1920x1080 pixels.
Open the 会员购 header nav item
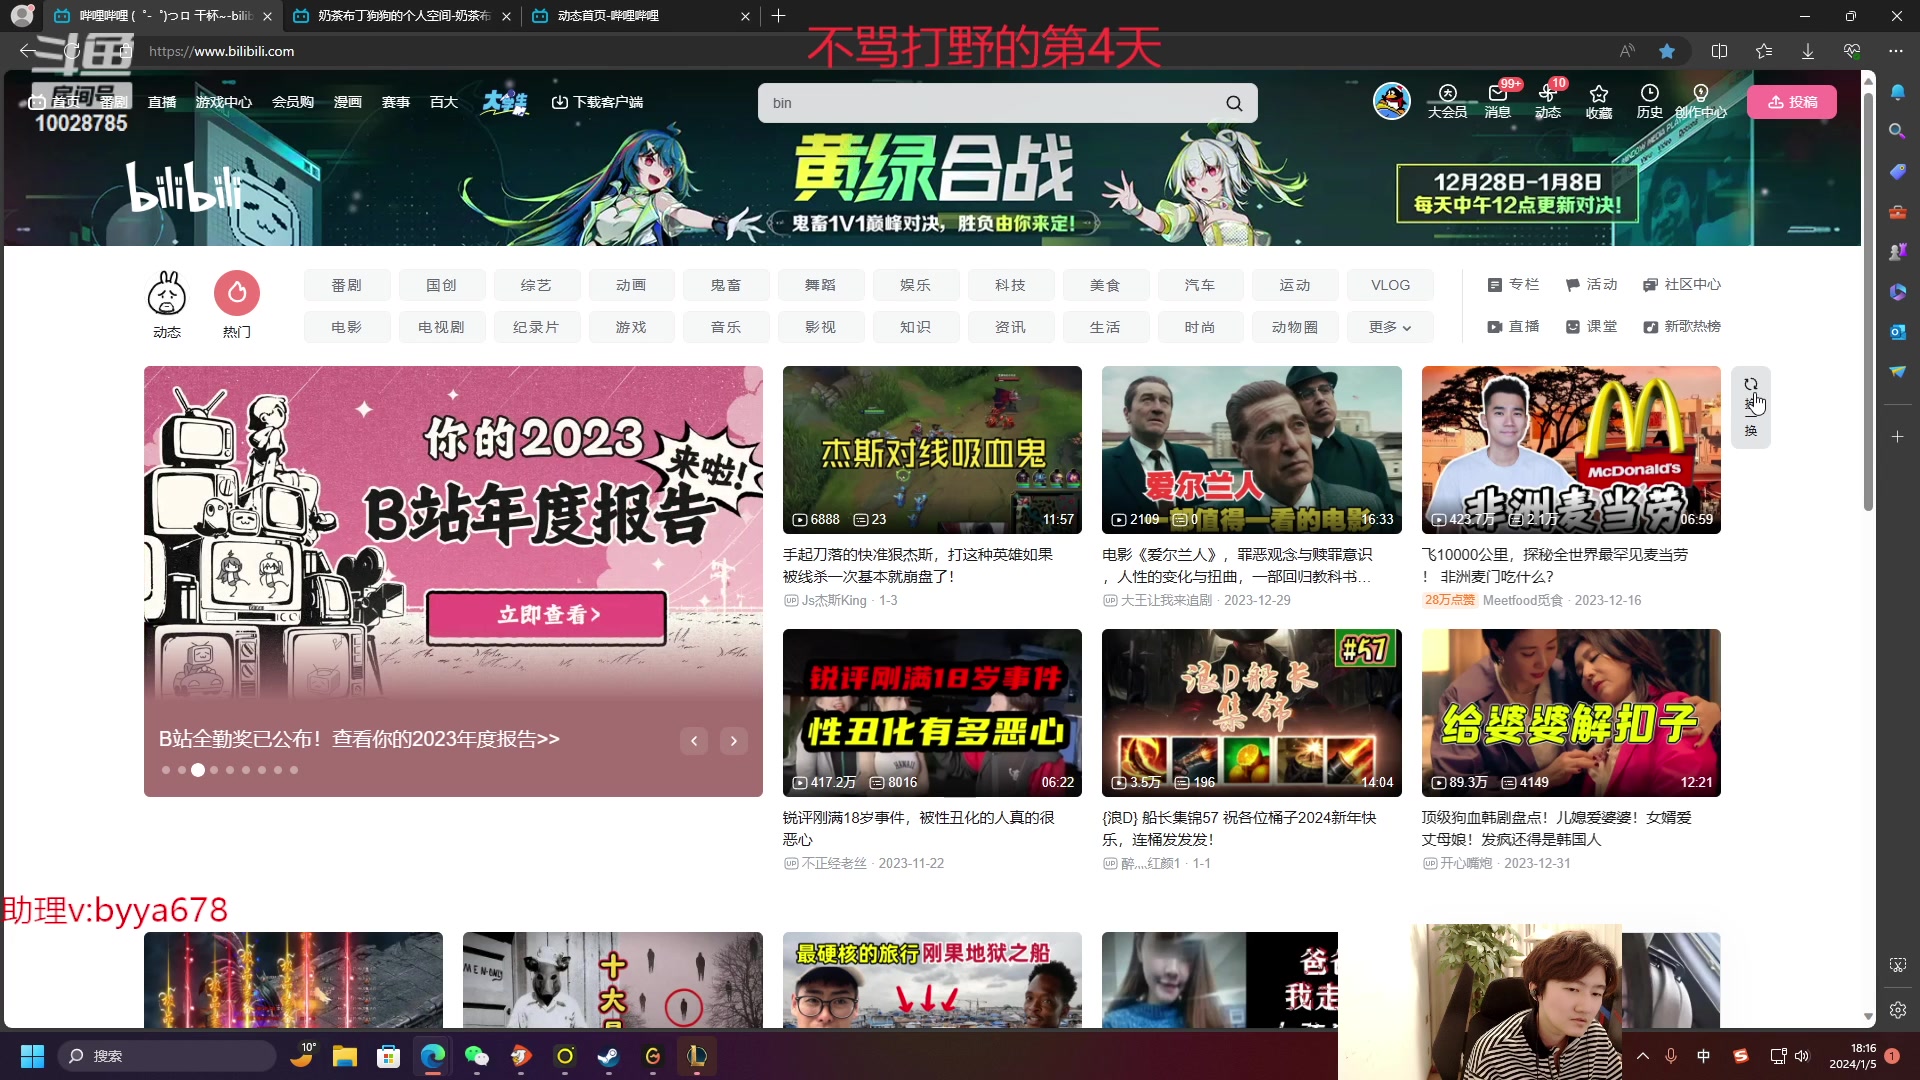(293, 102)
